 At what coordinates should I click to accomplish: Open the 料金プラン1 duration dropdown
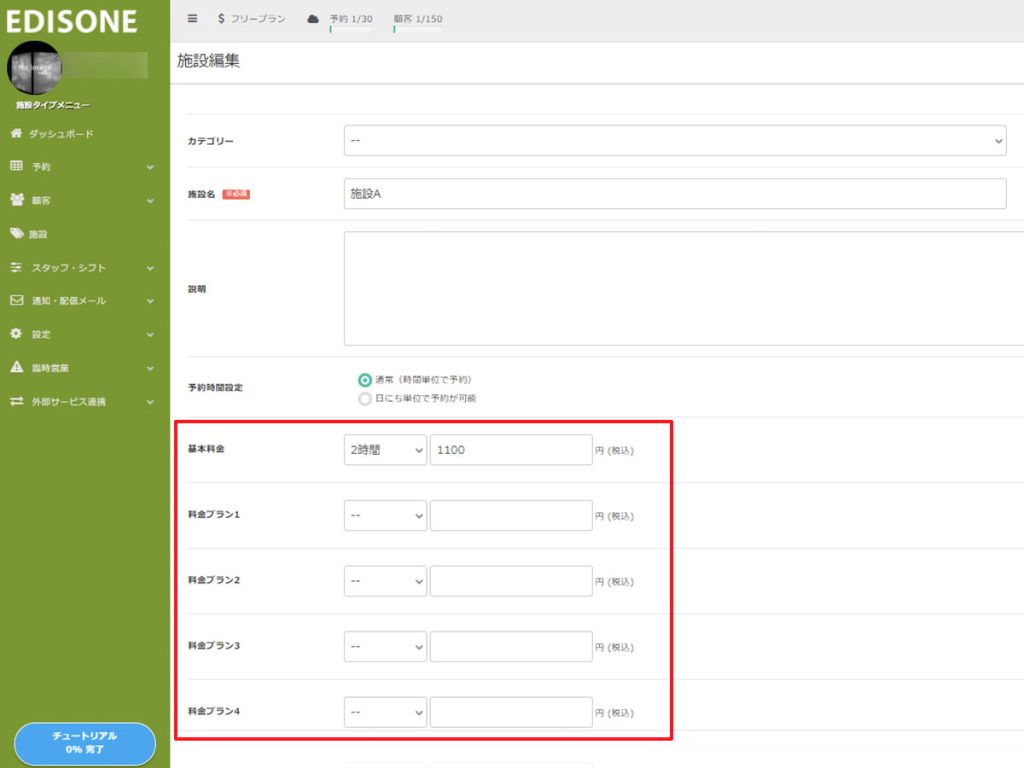click(x=385, y=516)
